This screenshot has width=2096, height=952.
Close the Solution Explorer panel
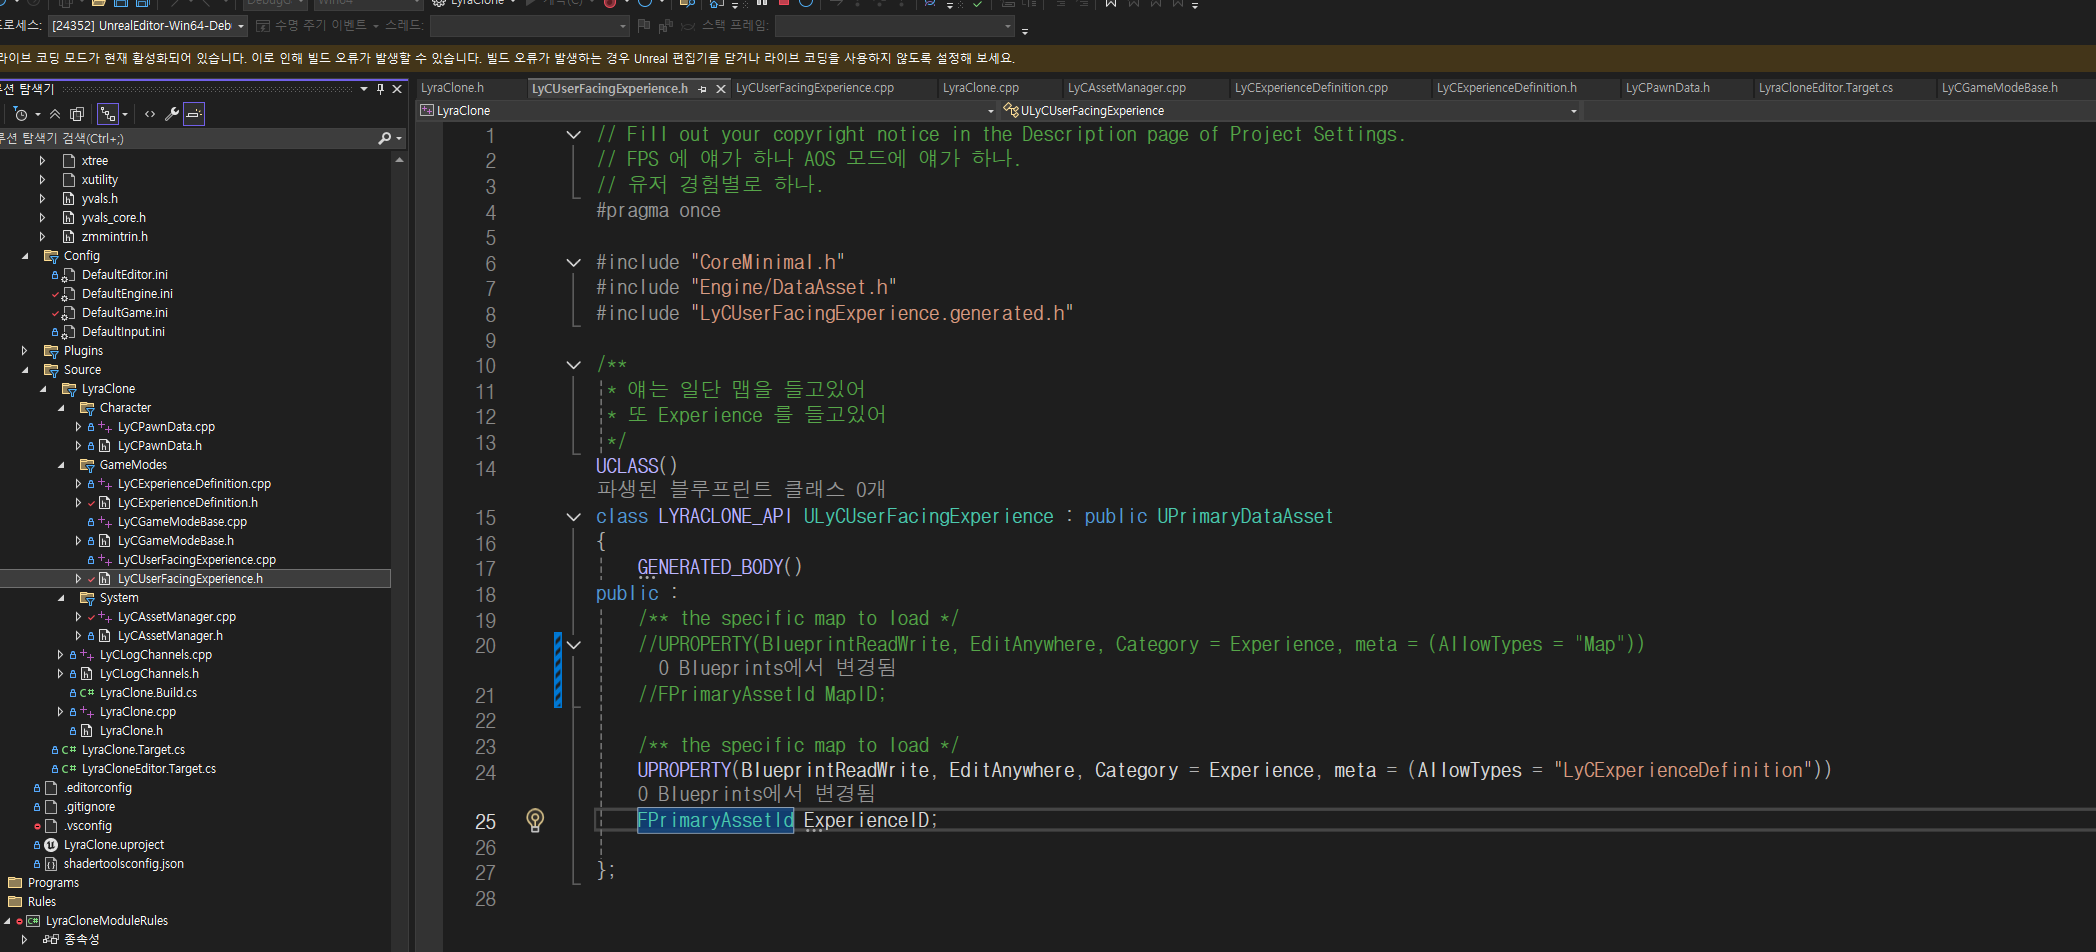397,89
